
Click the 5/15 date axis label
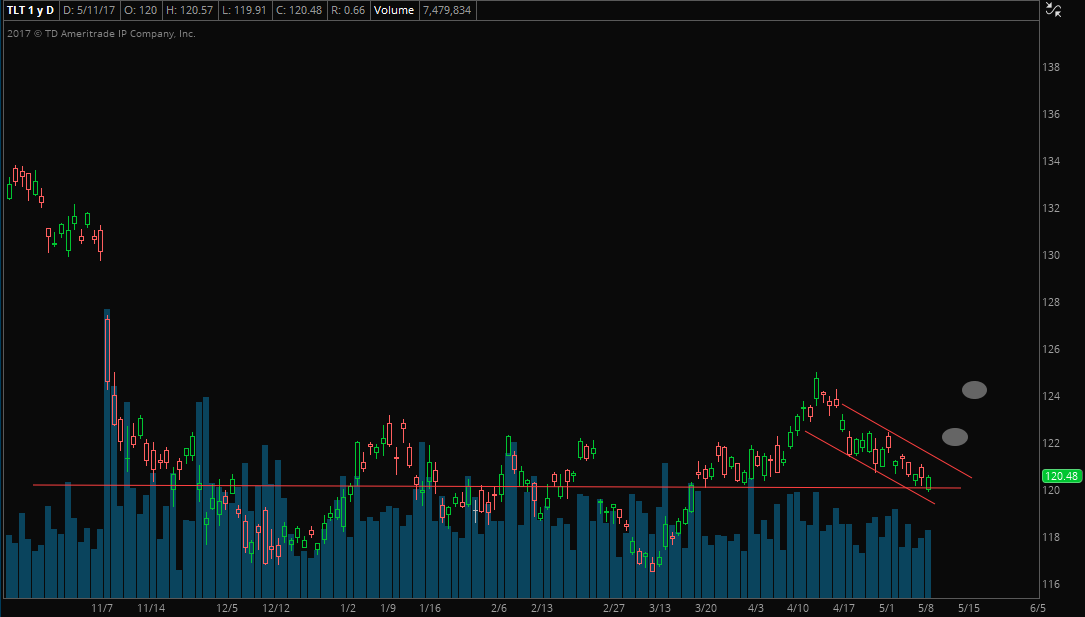[x=969, y=608]
